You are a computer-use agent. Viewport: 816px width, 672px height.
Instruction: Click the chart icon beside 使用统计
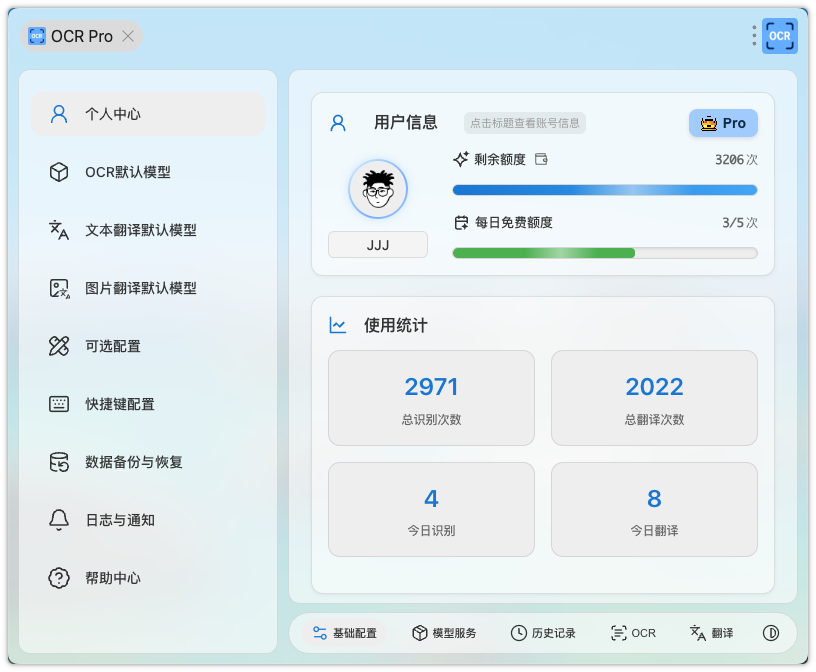(338, 325)
